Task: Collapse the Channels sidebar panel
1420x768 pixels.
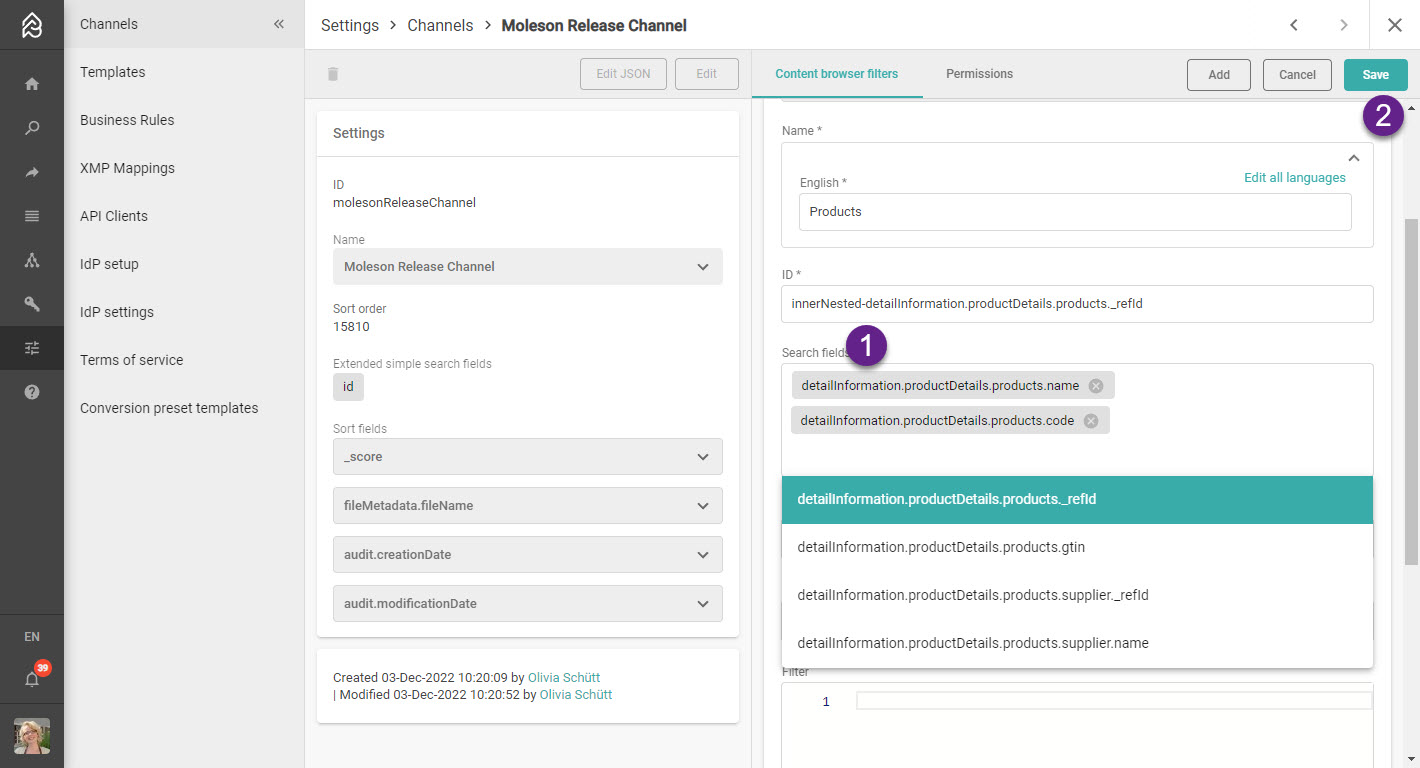Action: (279, 24)
